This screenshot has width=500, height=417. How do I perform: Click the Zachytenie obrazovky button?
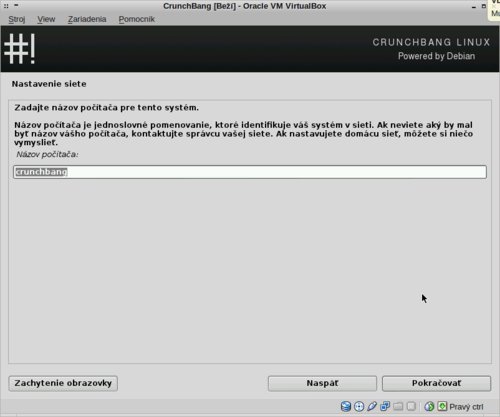point(63,383)
